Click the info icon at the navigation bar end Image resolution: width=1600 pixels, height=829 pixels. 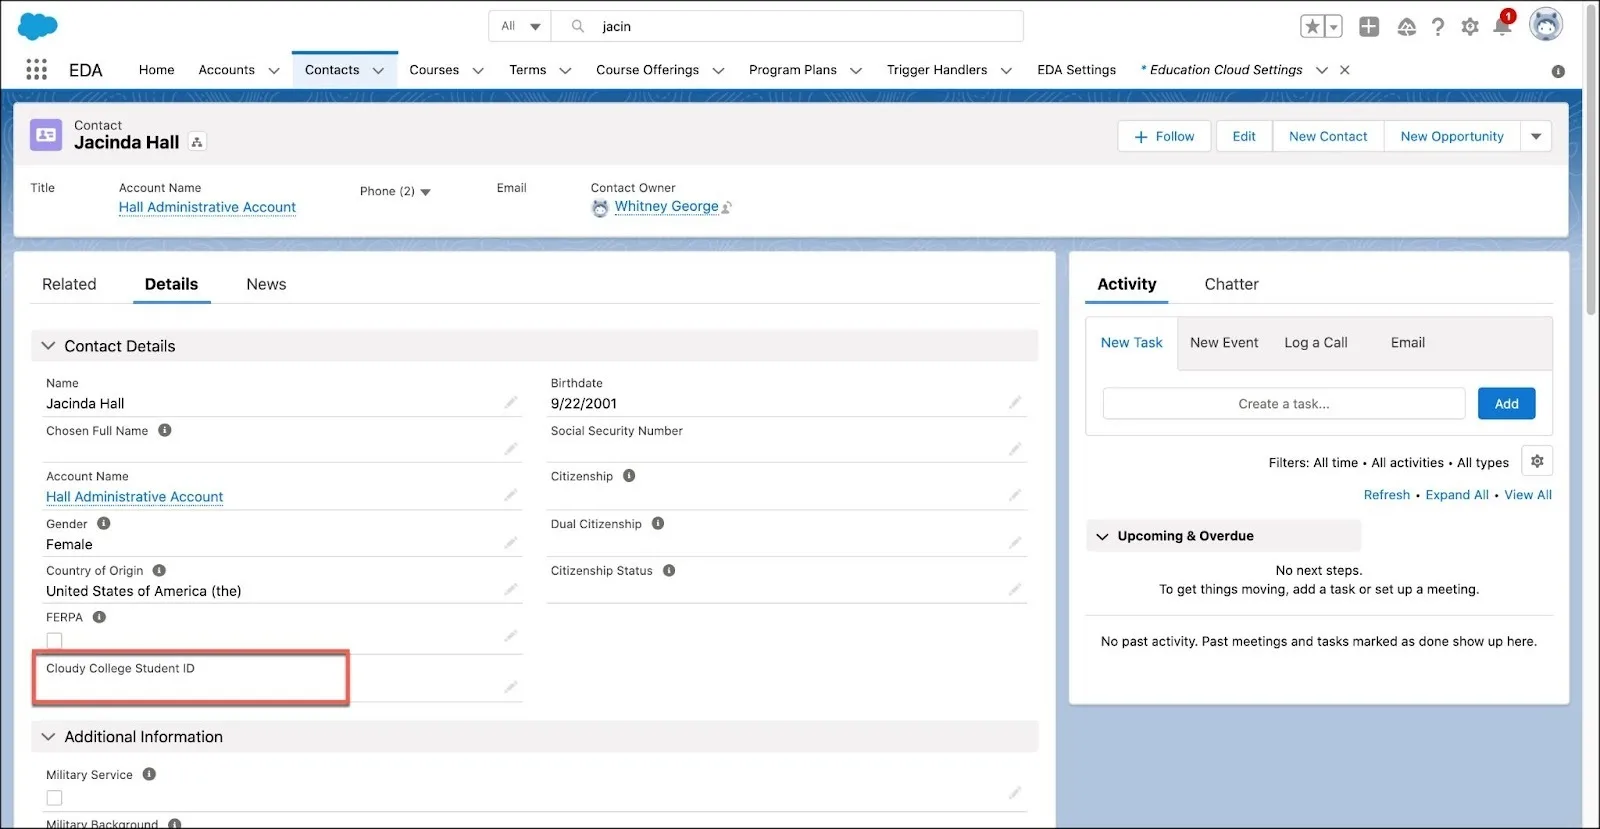(x=1558, y=71)
